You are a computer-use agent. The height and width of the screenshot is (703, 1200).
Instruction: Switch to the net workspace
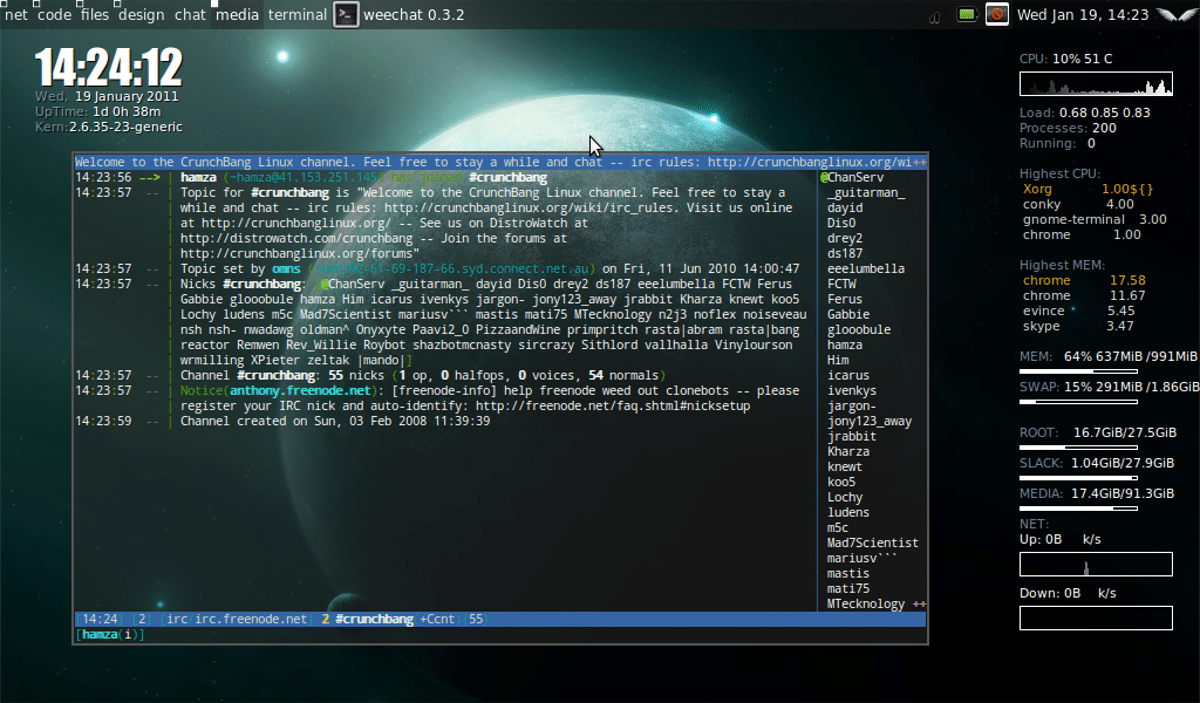tap(16, 14)
